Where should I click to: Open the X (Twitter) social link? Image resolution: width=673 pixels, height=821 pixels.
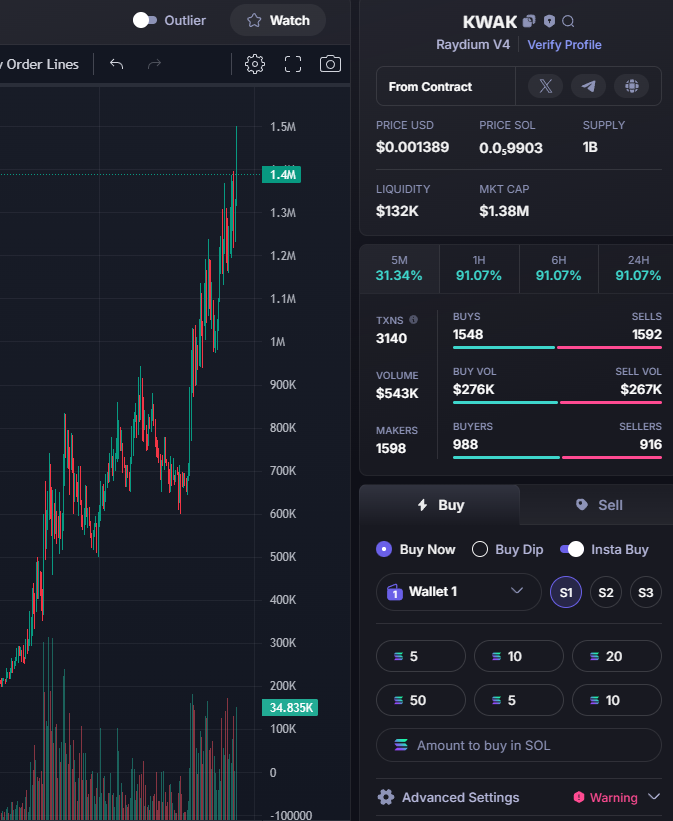545,86
